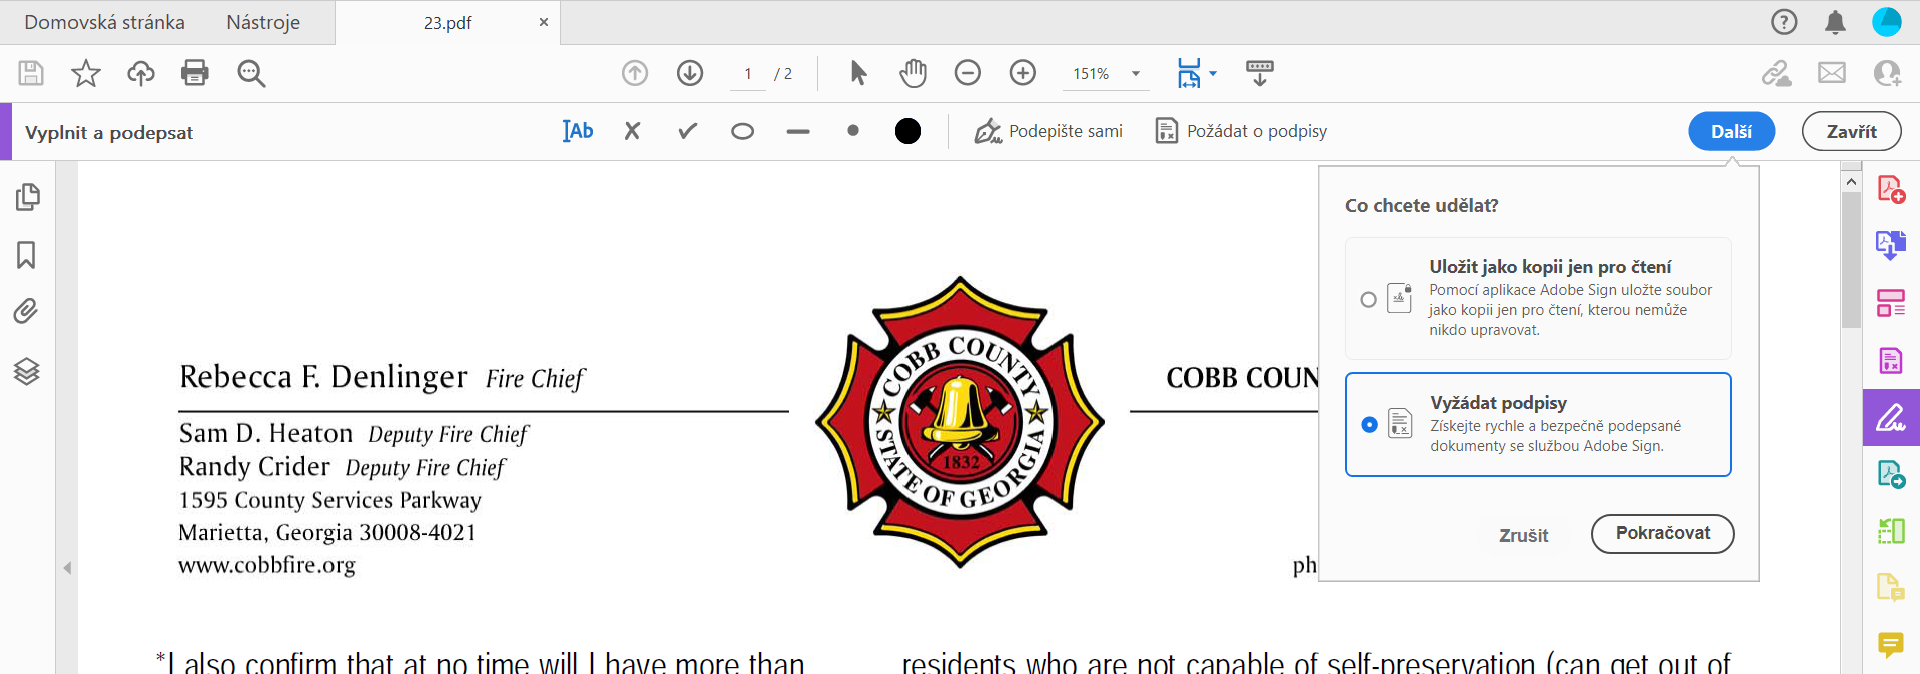Expand the left navigation pane arrow

tap(67, 568)
